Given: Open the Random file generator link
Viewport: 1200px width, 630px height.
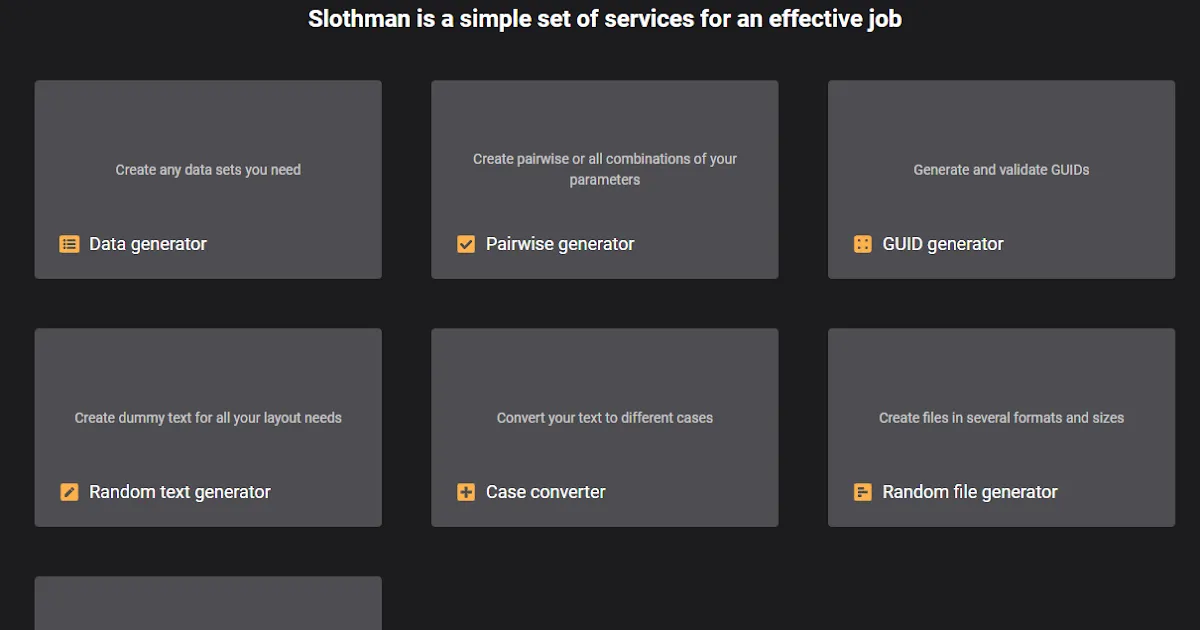Looking at the screenshot, I should pos(970,492).
